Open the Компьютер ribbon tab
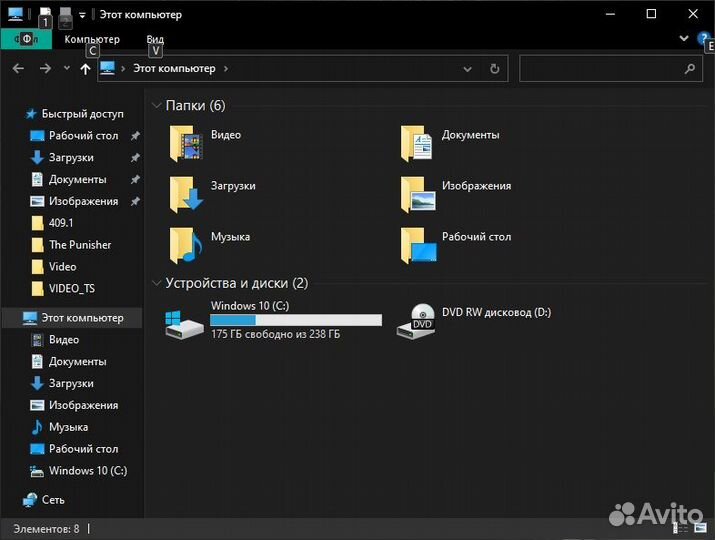 coord(92,39)
